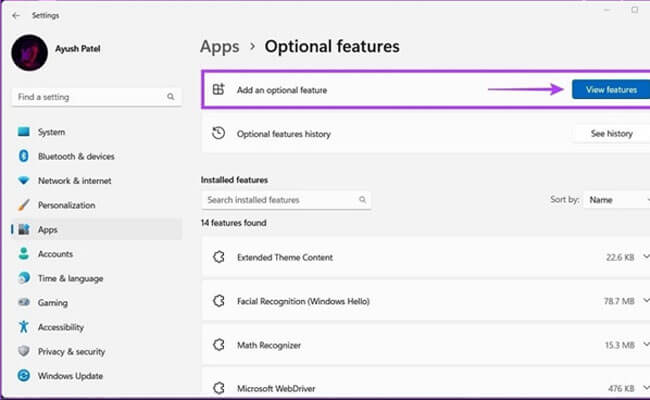Click the Personalization paintbrush icon

click(x=24, y=205)
